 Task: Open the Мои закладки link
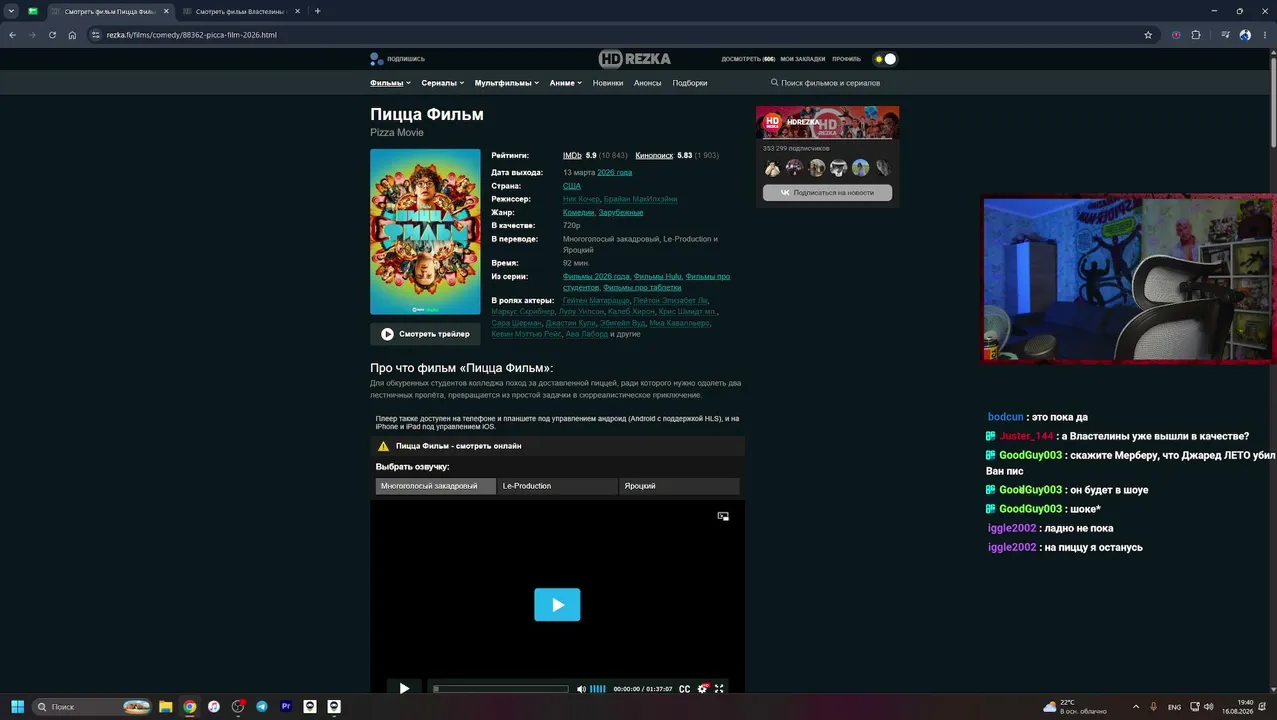pos(803,59)
